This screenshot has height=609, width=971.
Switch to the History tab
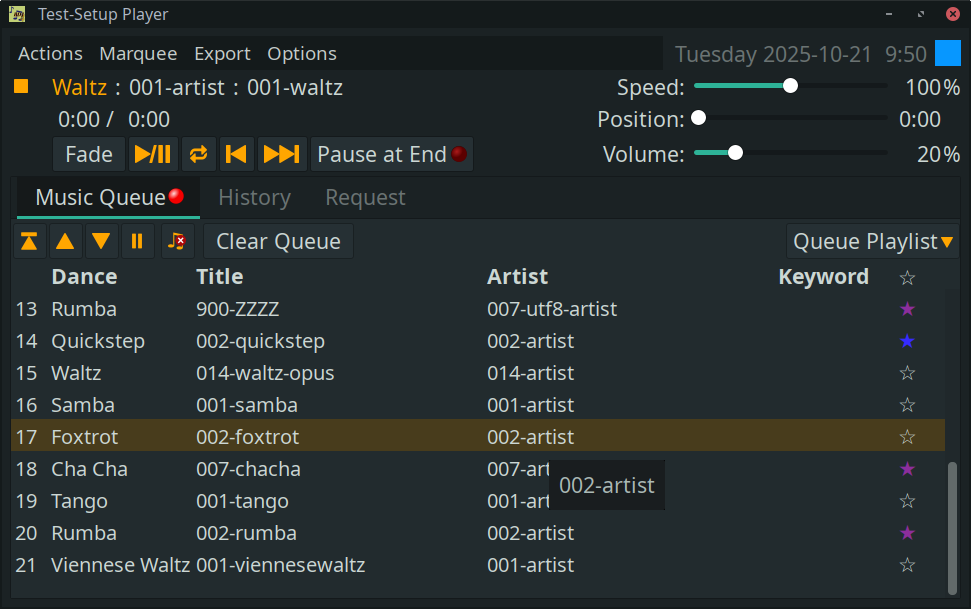tap(254, 197)
